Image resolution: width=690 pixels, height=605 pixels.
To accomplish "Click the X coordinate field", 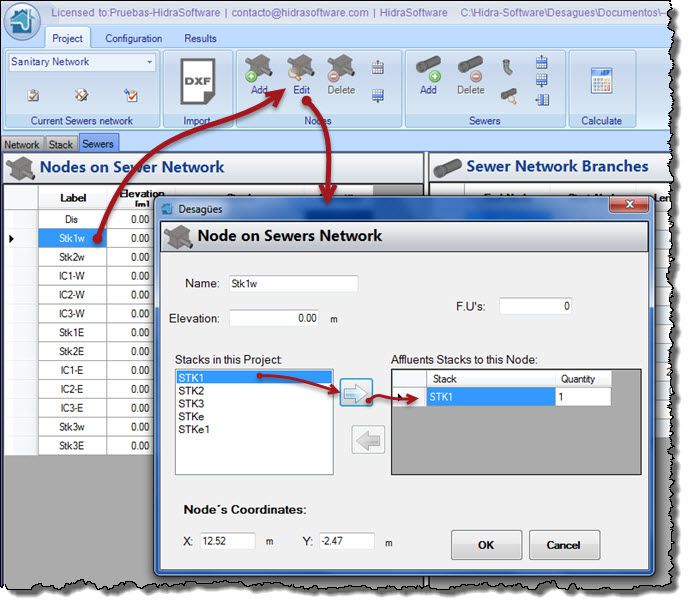I will point(228,541).
